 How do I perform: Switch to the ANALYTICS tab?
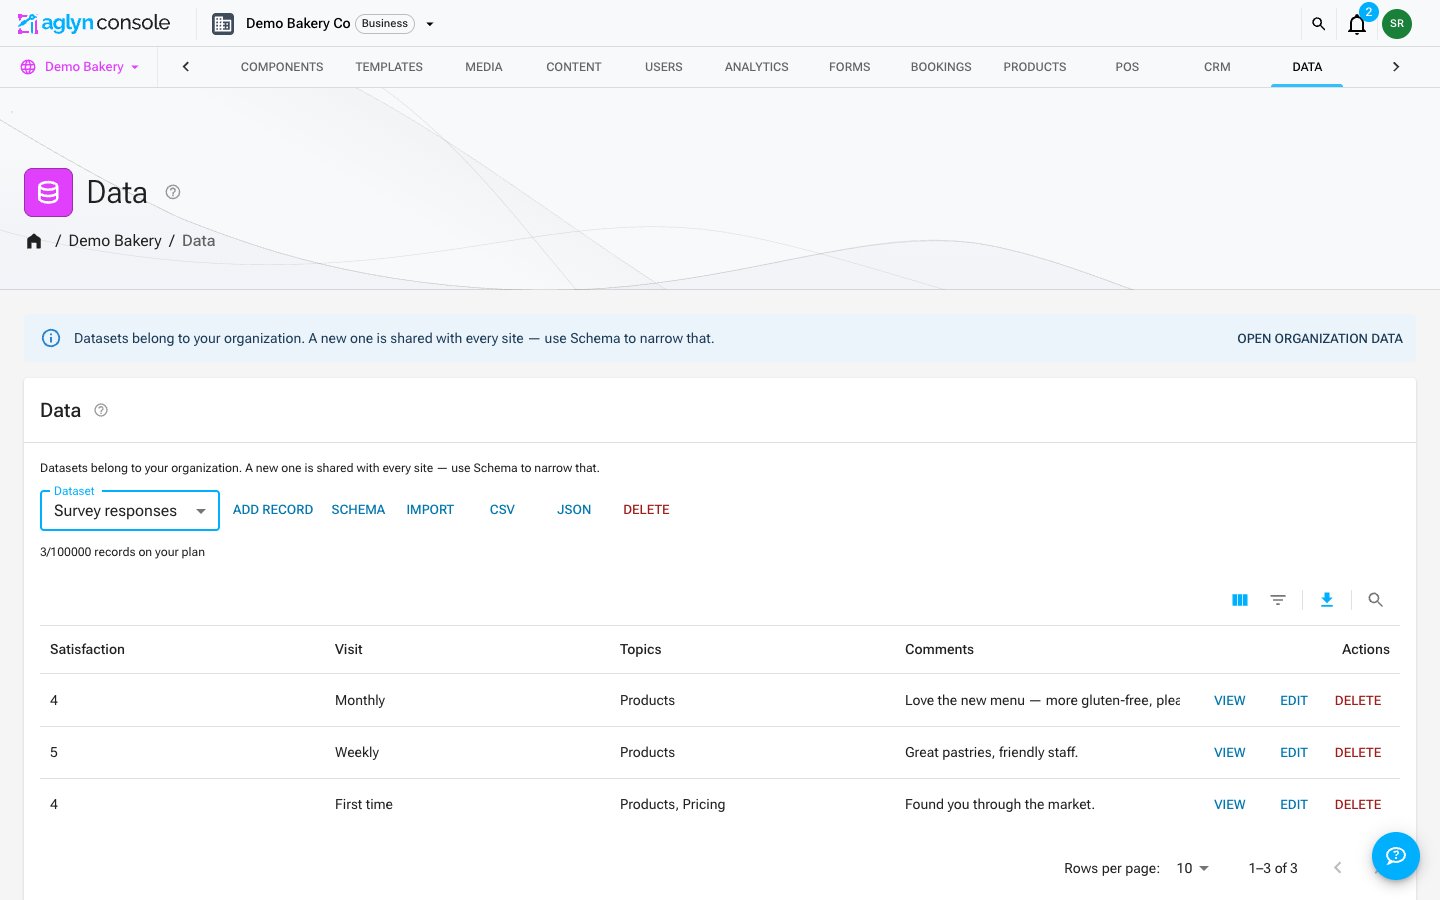point(757,67)
